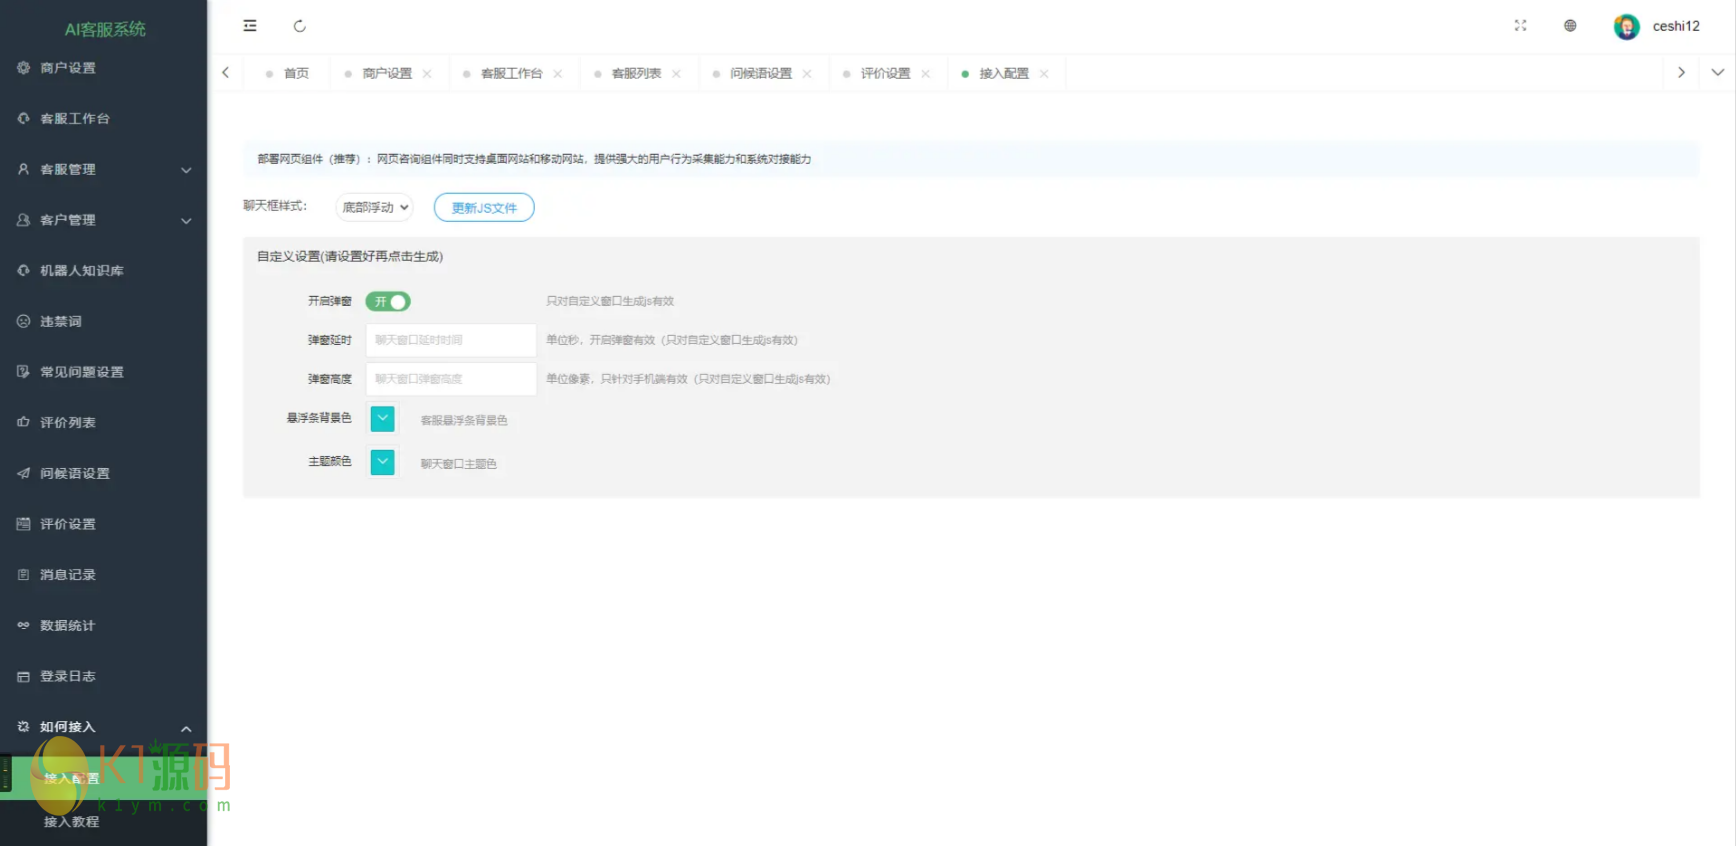The height and width of the screenshot is (846, 1736).
Task: Click the 弹窗延时 input field
Action: point(451,340)
